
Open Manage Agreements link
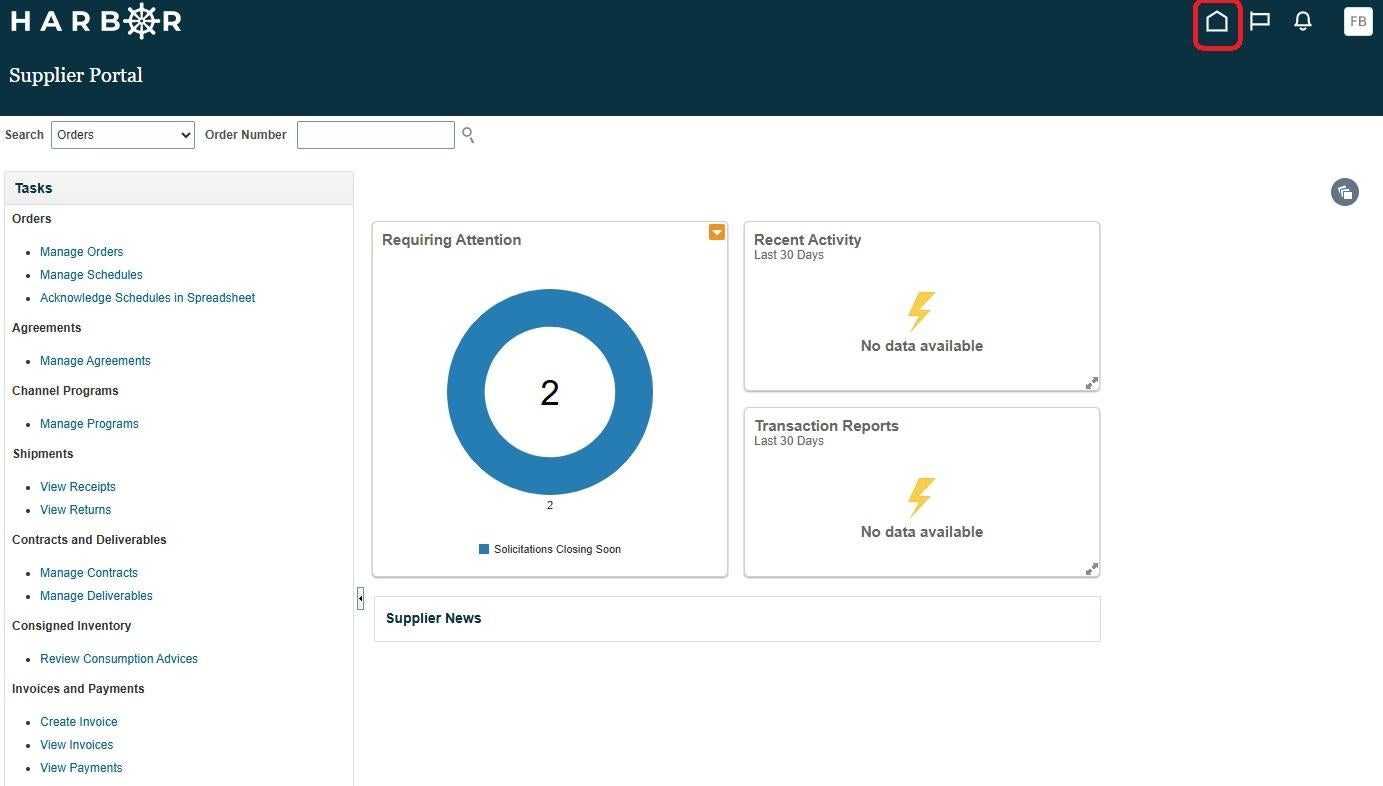(x=95, y=361)
